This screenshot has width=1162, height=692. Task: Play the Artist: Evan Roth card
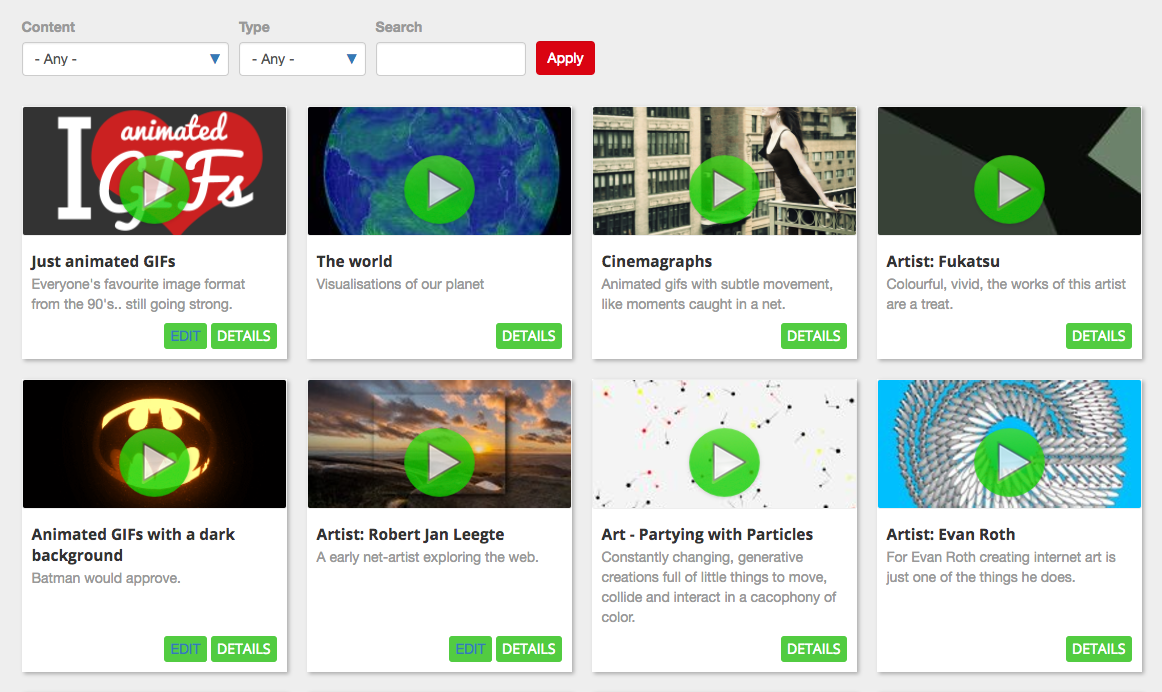tap(1009, 462)
